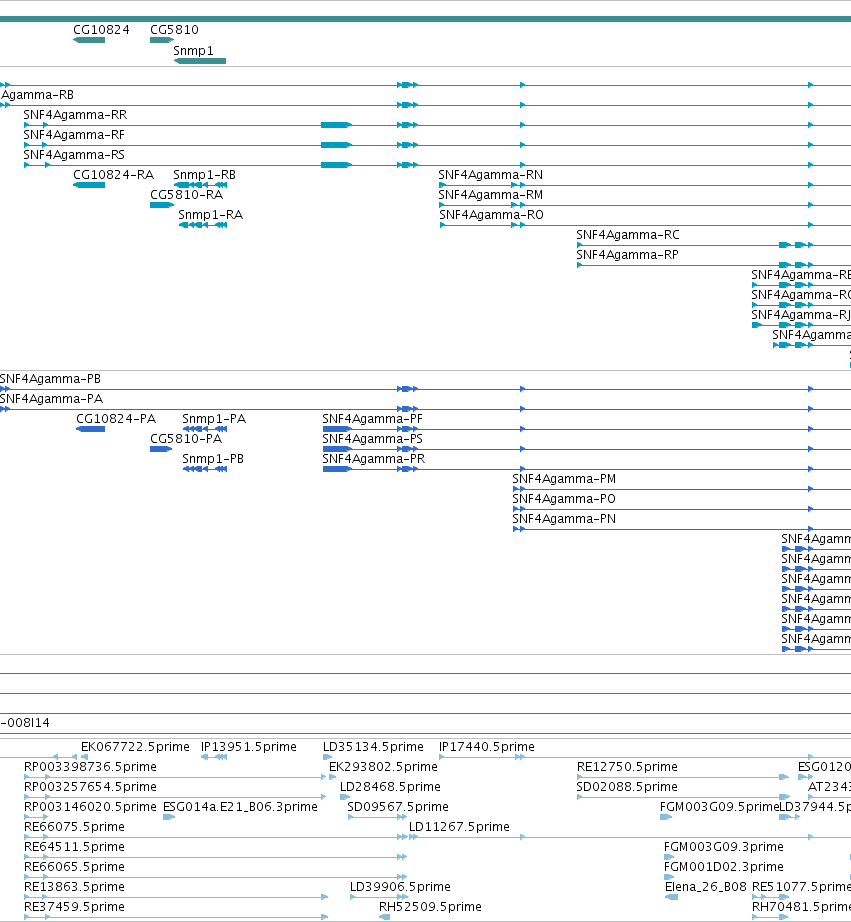This screenshot has height=922, width=851.
Task: Click the CG5810-PA protein label
Action: point(186,439)
